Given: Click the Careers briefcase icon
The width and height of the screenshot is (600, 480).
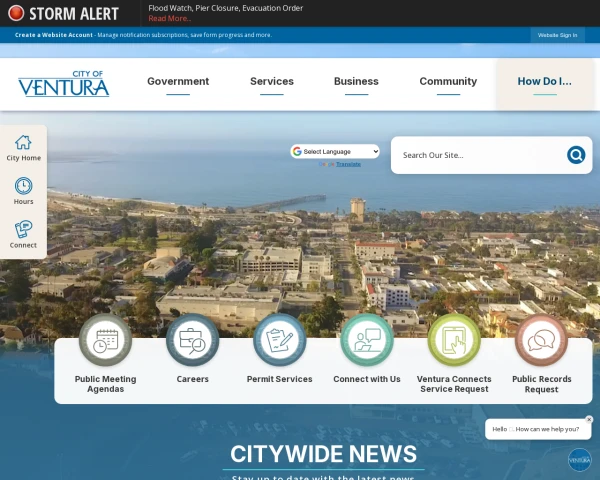Looking at the screenshot, I should (x=192, y=340).
